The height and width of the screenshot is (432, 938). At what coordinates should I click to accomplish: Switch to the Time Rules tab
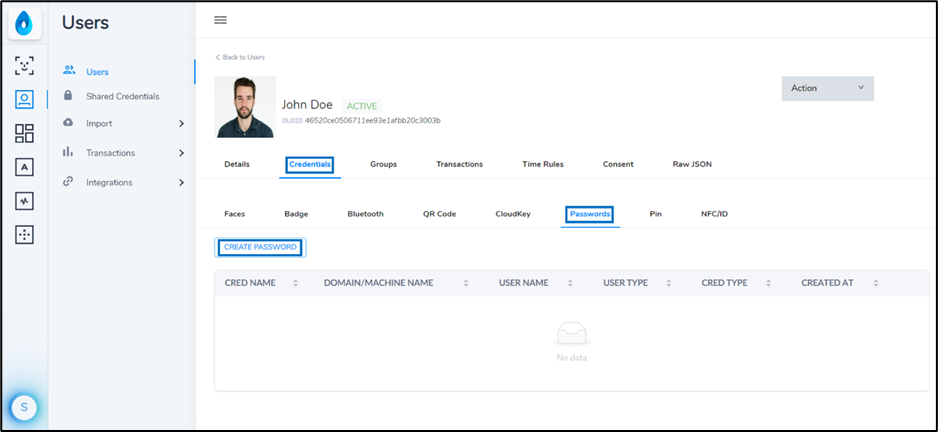543,164
